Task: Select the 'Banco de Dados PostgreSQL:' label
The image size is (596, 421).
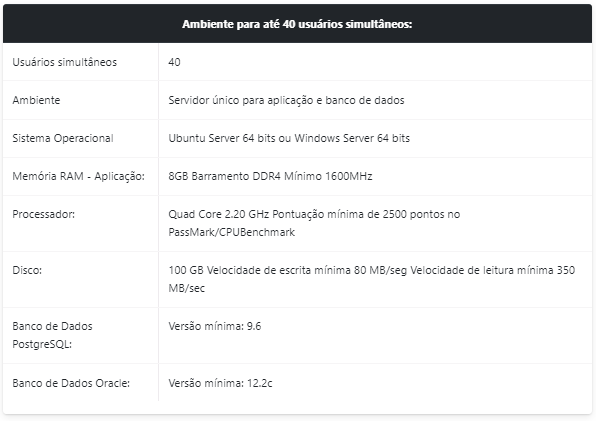Action: tap(52, 335)
